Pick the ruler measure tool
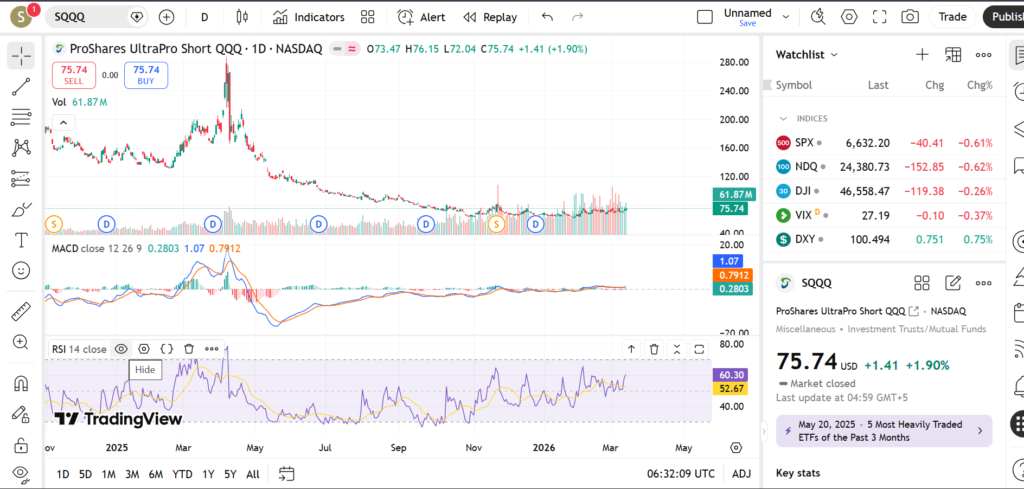Viewport: 1024px width, 489px height. coord(21,311)
